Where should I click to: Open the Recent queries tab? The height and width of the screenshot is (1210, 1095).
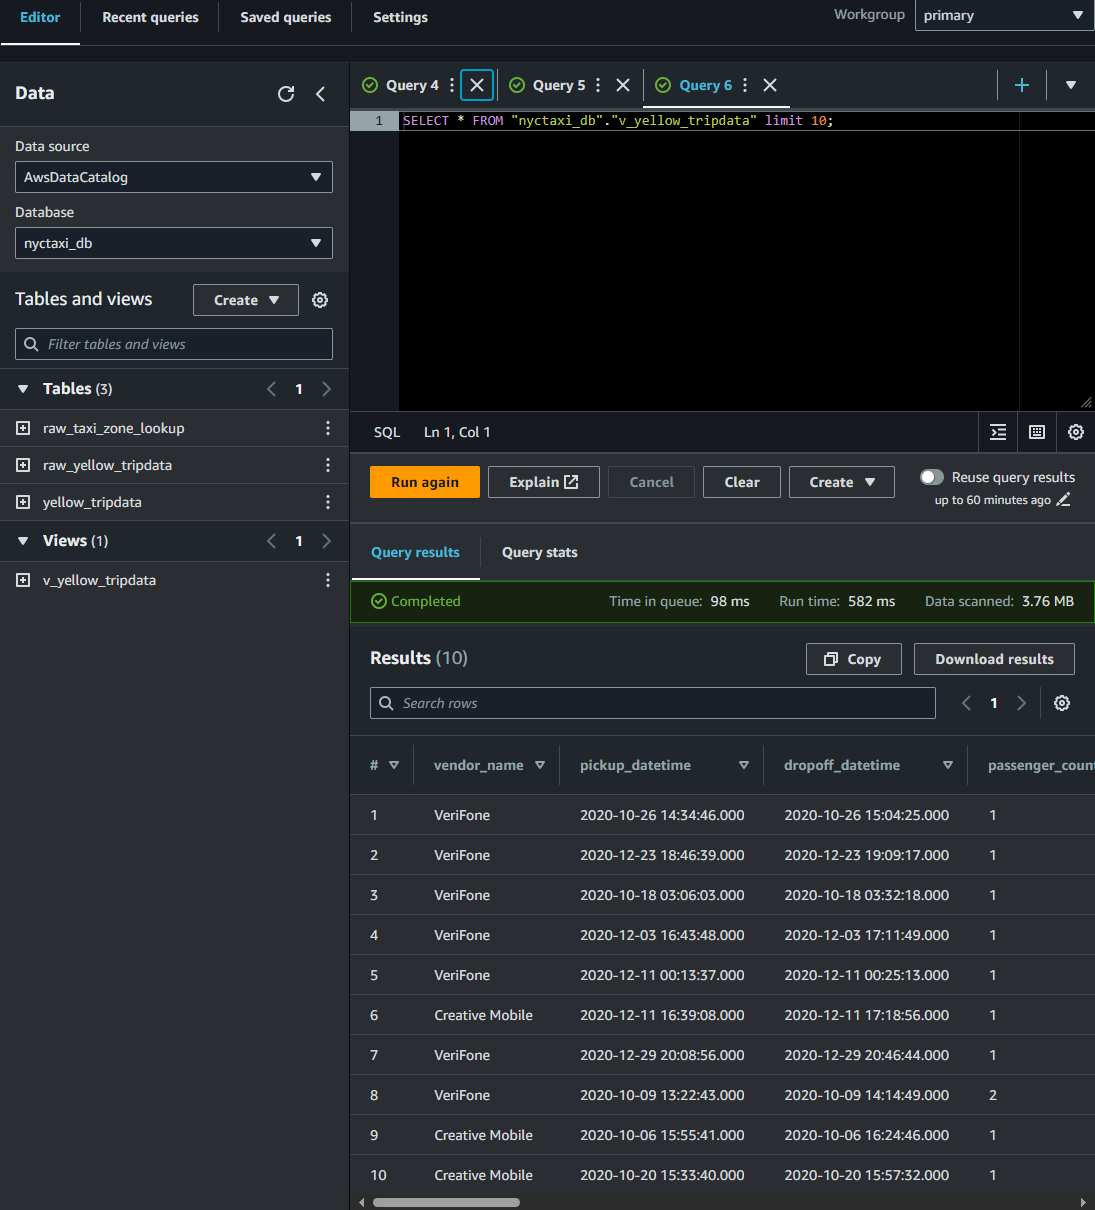tap(150, 17)
